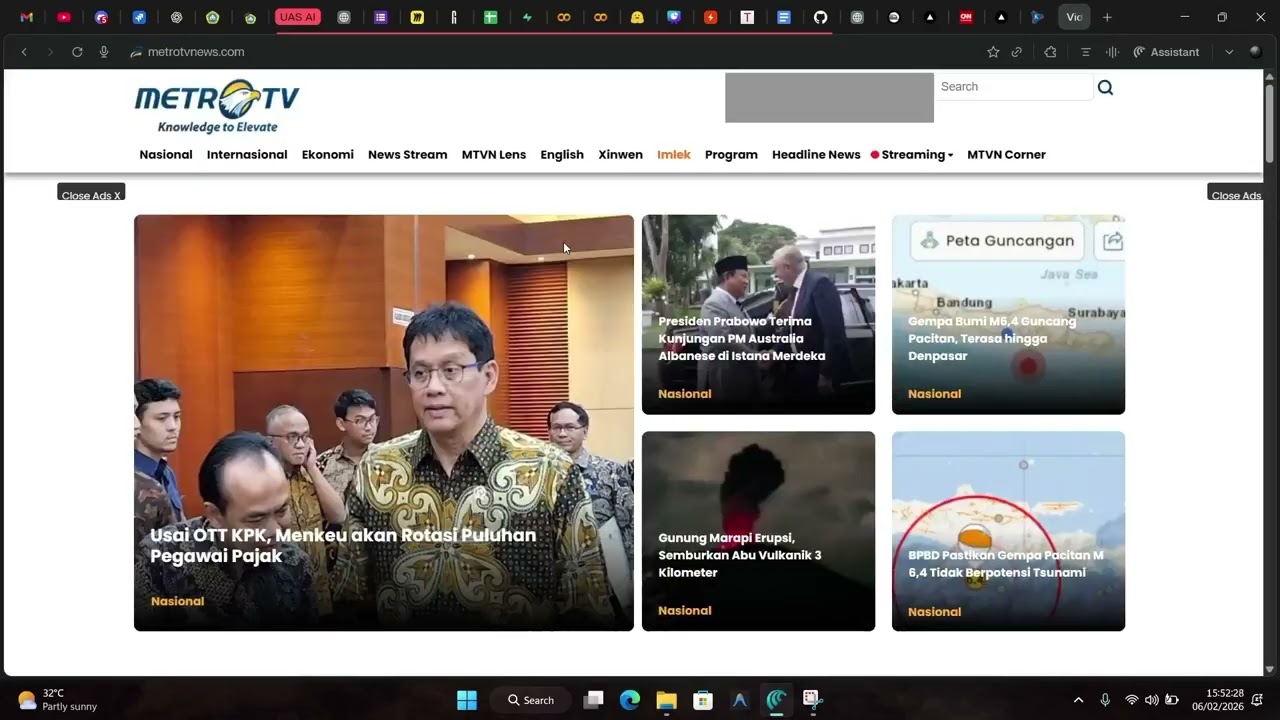The width and height of the screenshot is (1280, 720).
Task: Click Nasional tag on Gunung Marapi card
Action: [x=685, y=611]
